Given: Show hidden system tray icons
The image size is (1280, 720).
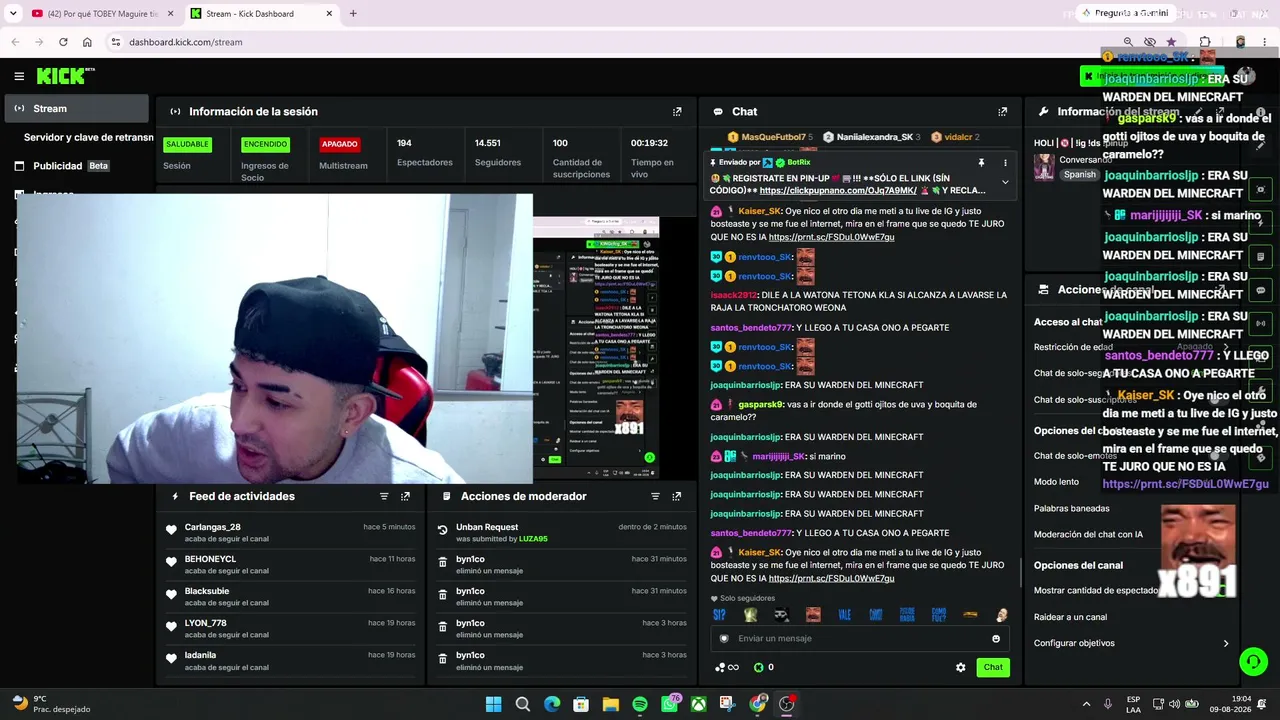Looking at the screenshot, I should pyautogui.click(x=1086, y=704).
